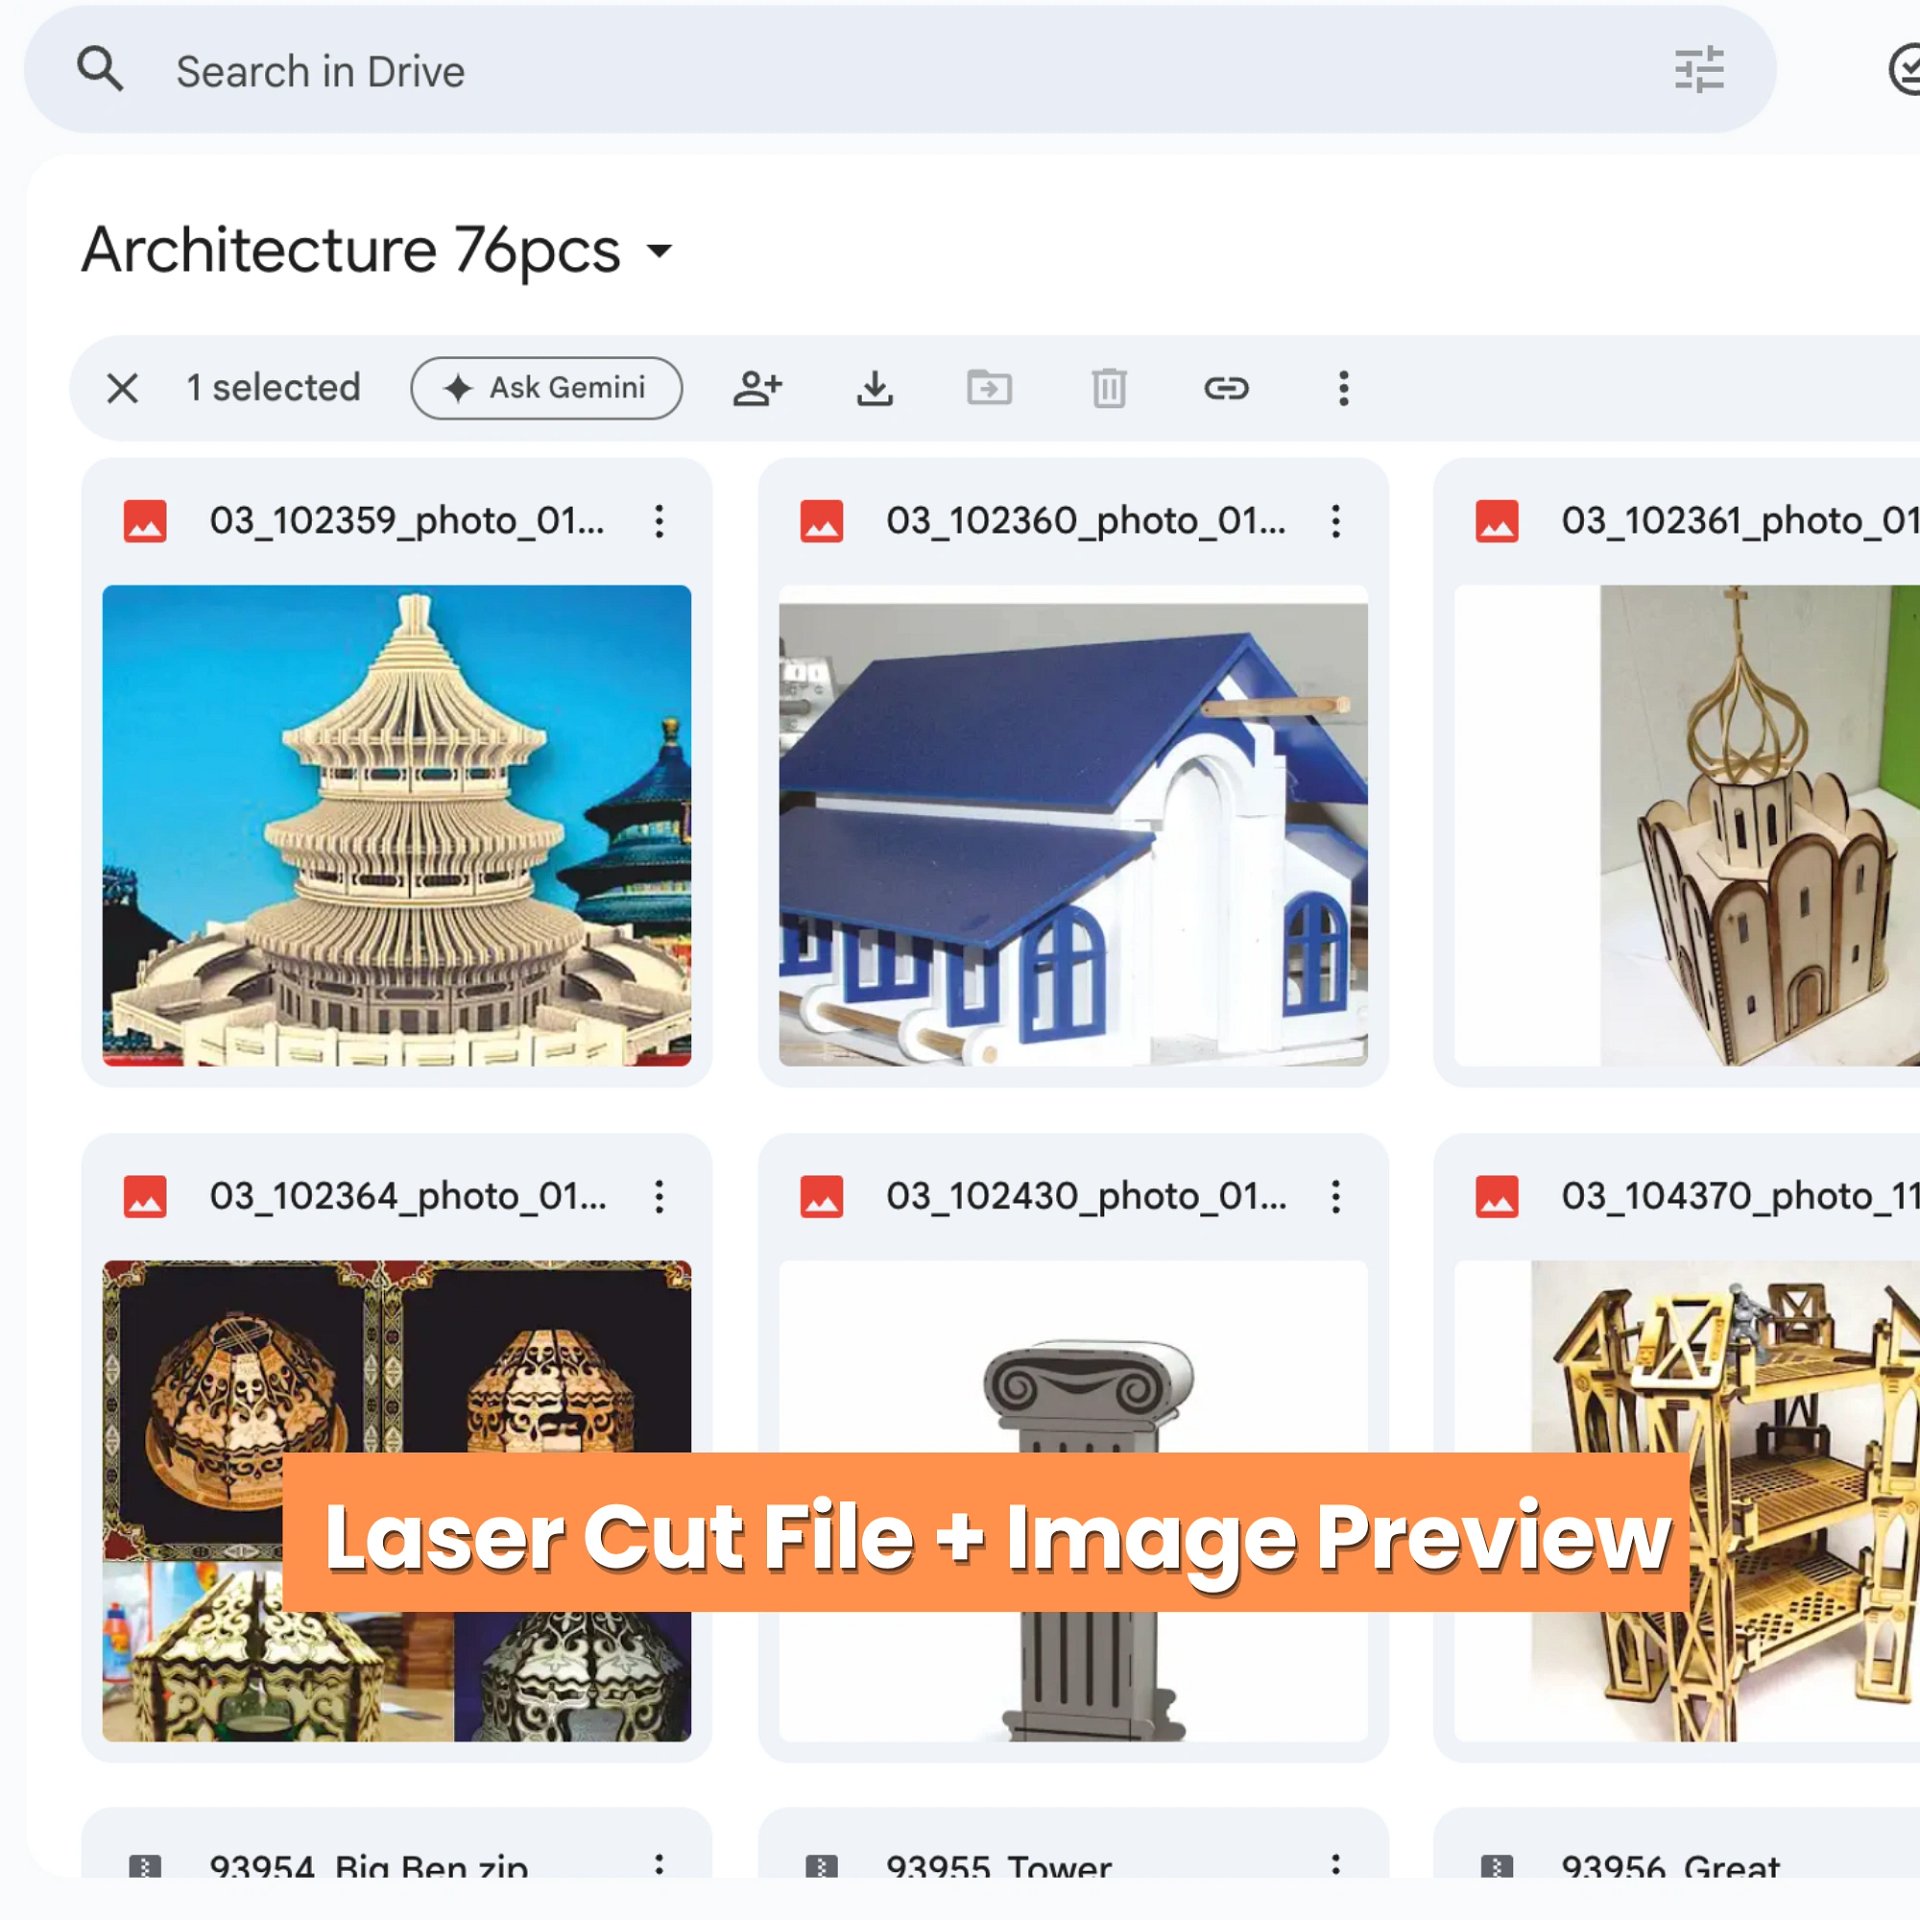The height and width of the screenshot is (1920, 1920).
Task: Select file name 03_102364_photo_01...
Action: (x=408, y=1196)
